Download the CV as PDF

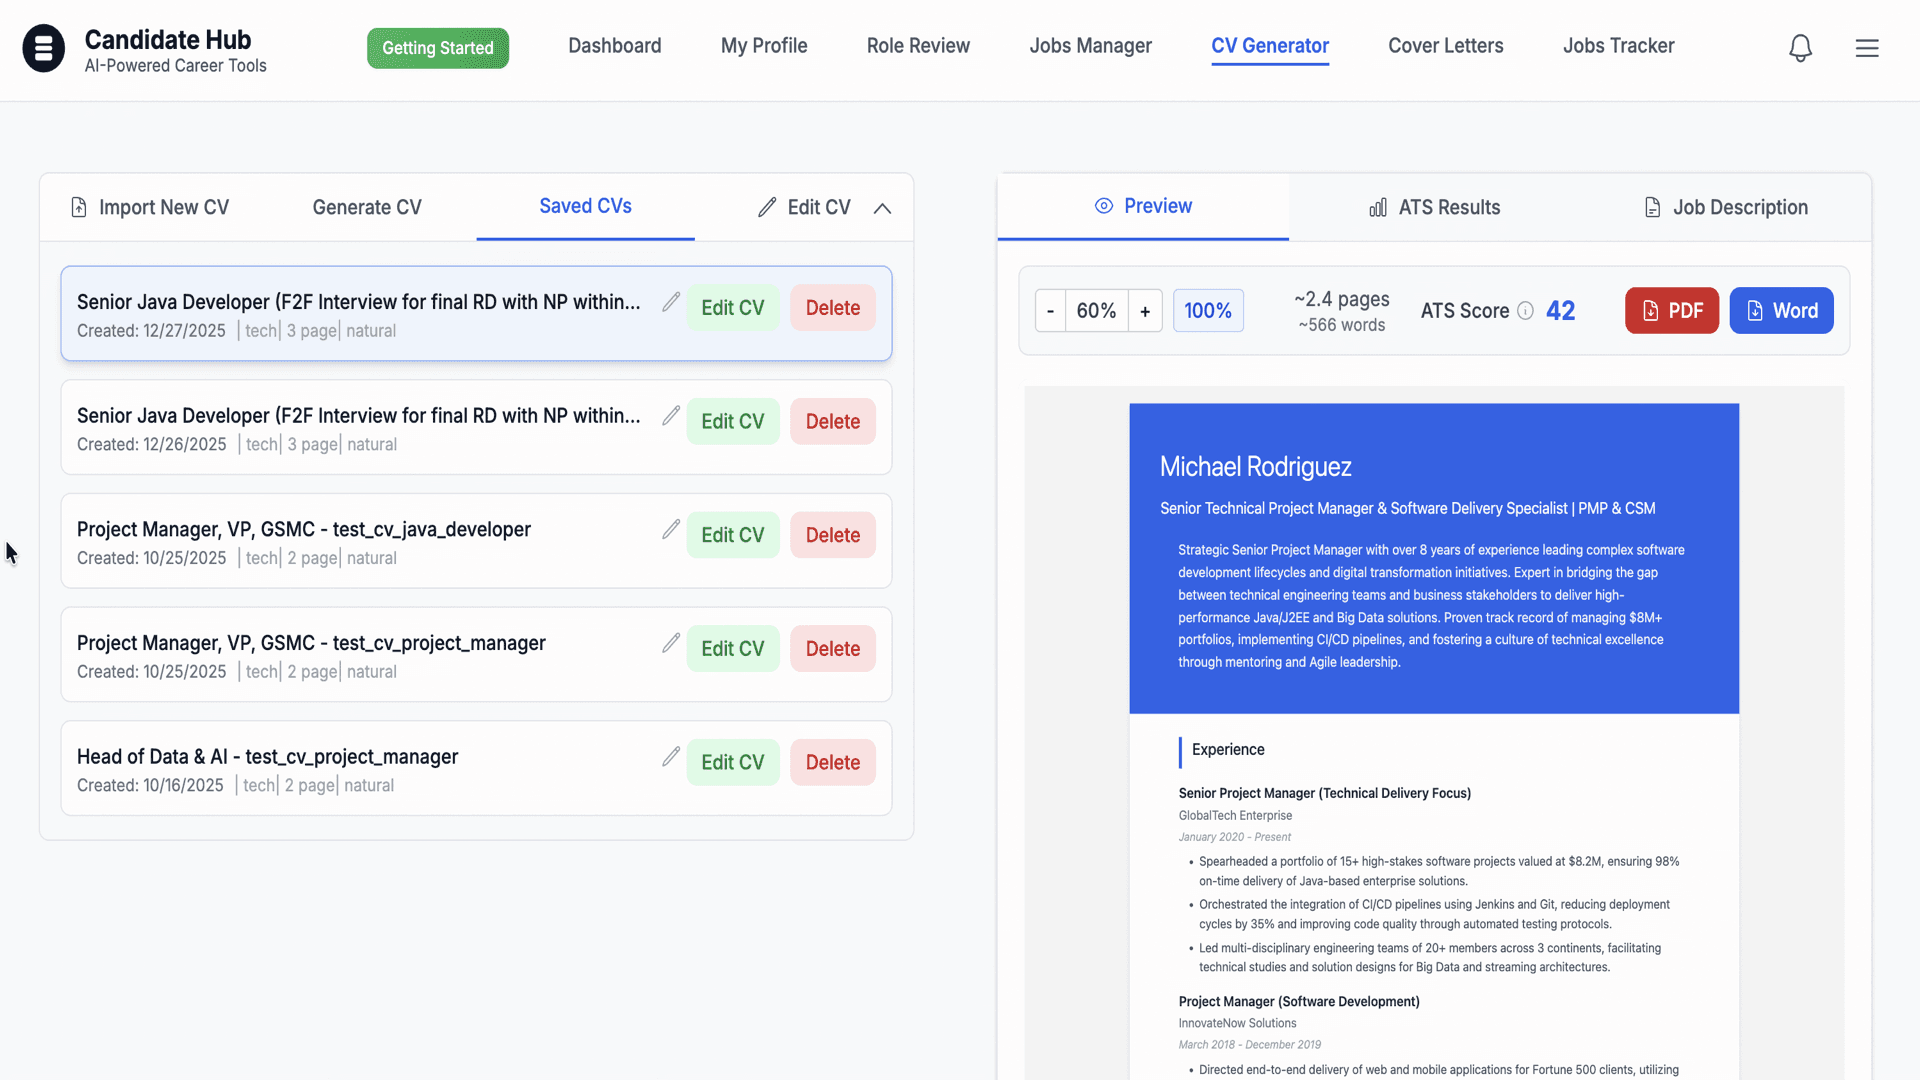point(1672,311)
